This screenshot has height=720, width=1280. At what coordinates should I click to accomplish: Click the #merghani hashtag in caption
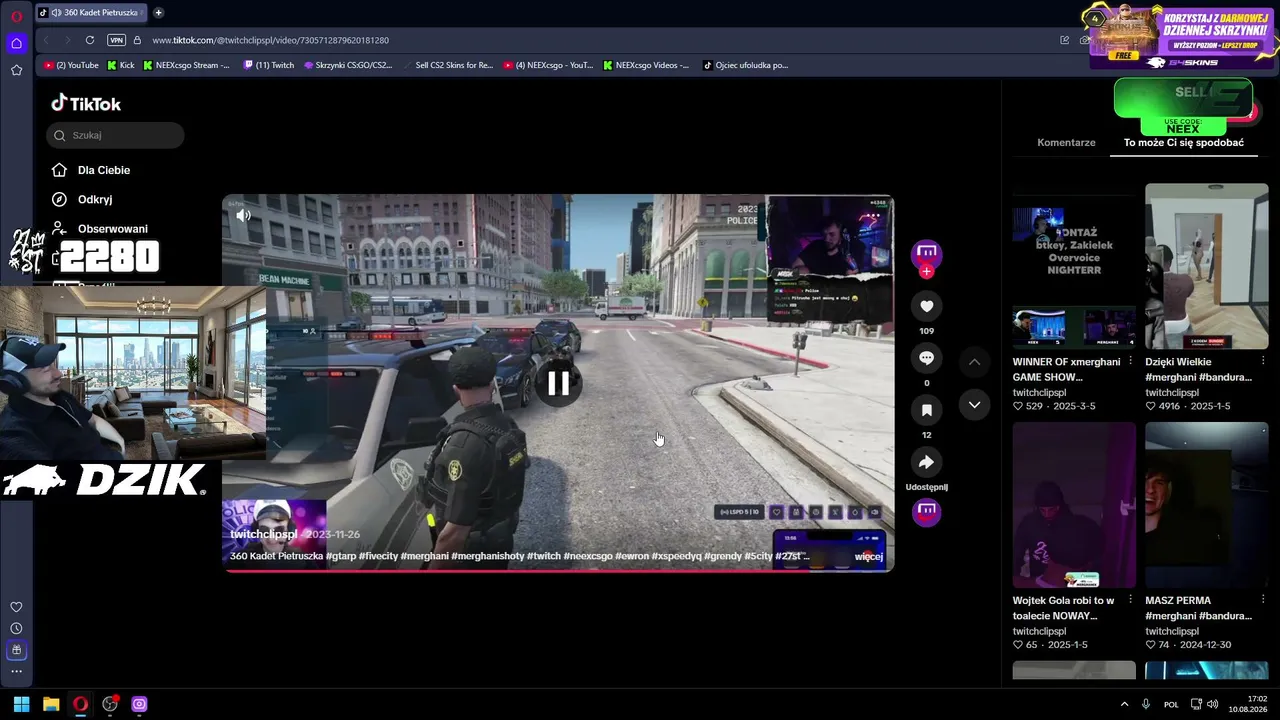pos(423,556)
